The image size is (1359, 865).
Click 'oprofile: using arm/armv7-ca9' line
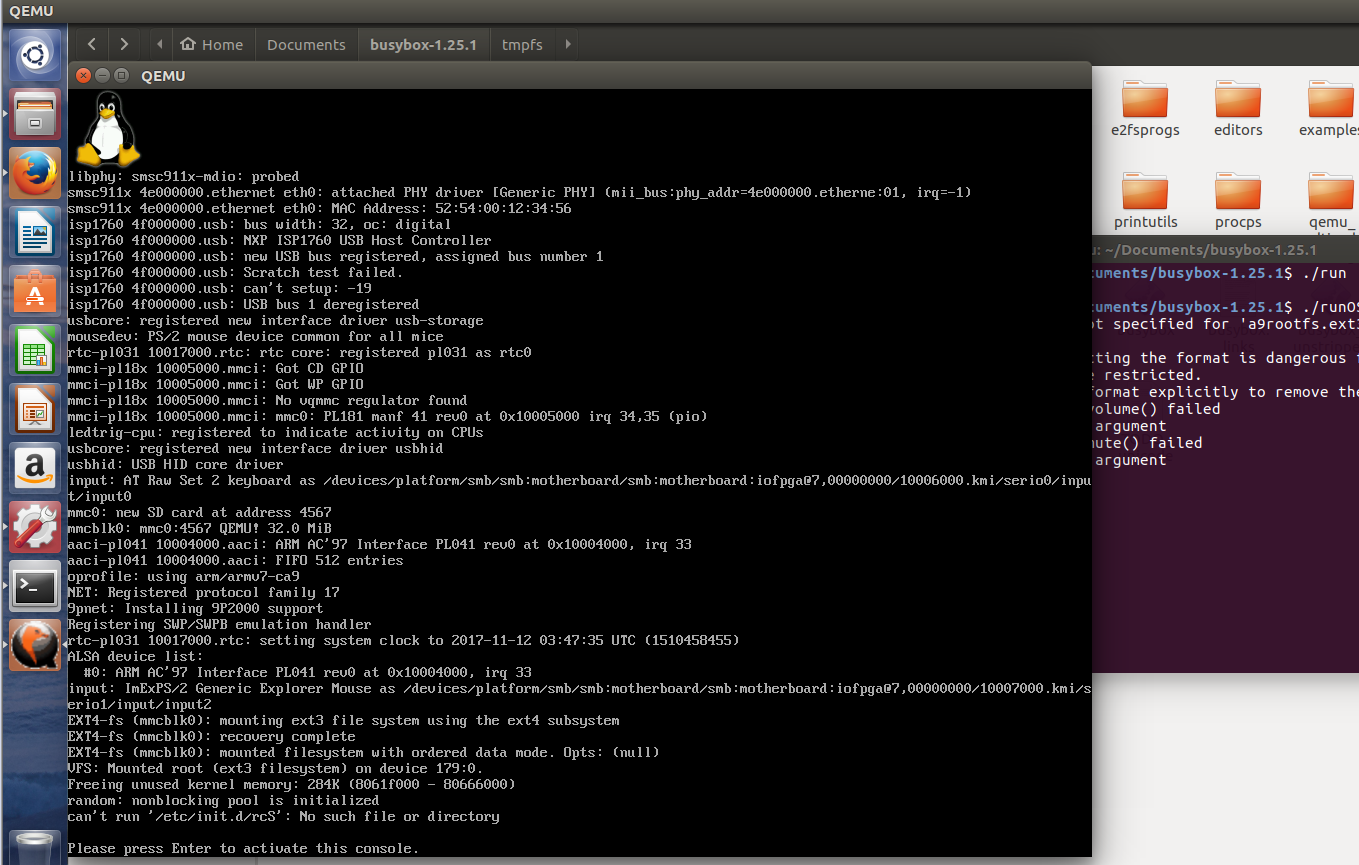point(183,576)
